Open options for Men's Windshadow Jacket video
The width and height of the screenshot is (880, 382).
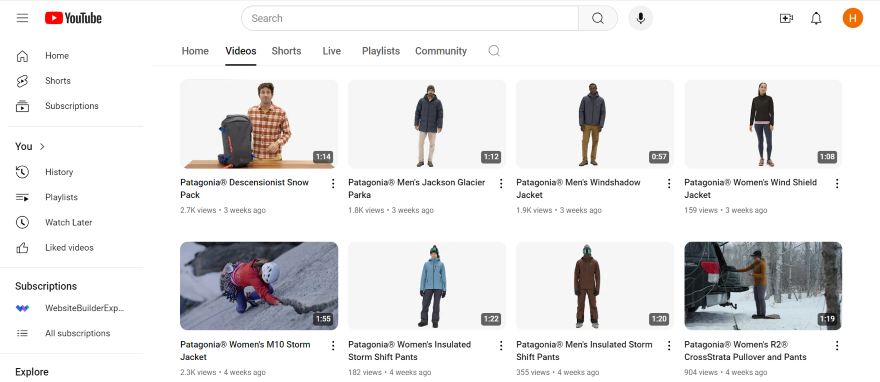pos(669,183)
